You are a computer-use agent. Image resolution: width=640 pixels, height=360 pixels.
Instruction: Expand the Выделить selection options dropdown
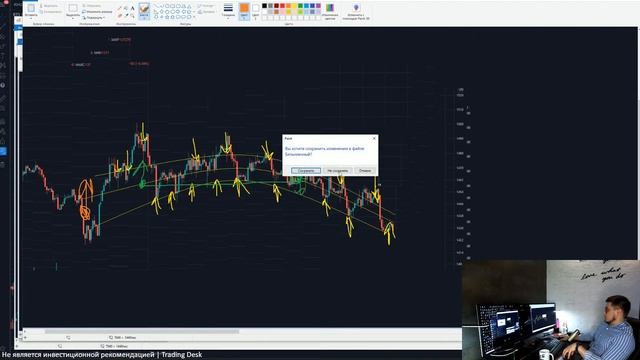pos(73,18)
